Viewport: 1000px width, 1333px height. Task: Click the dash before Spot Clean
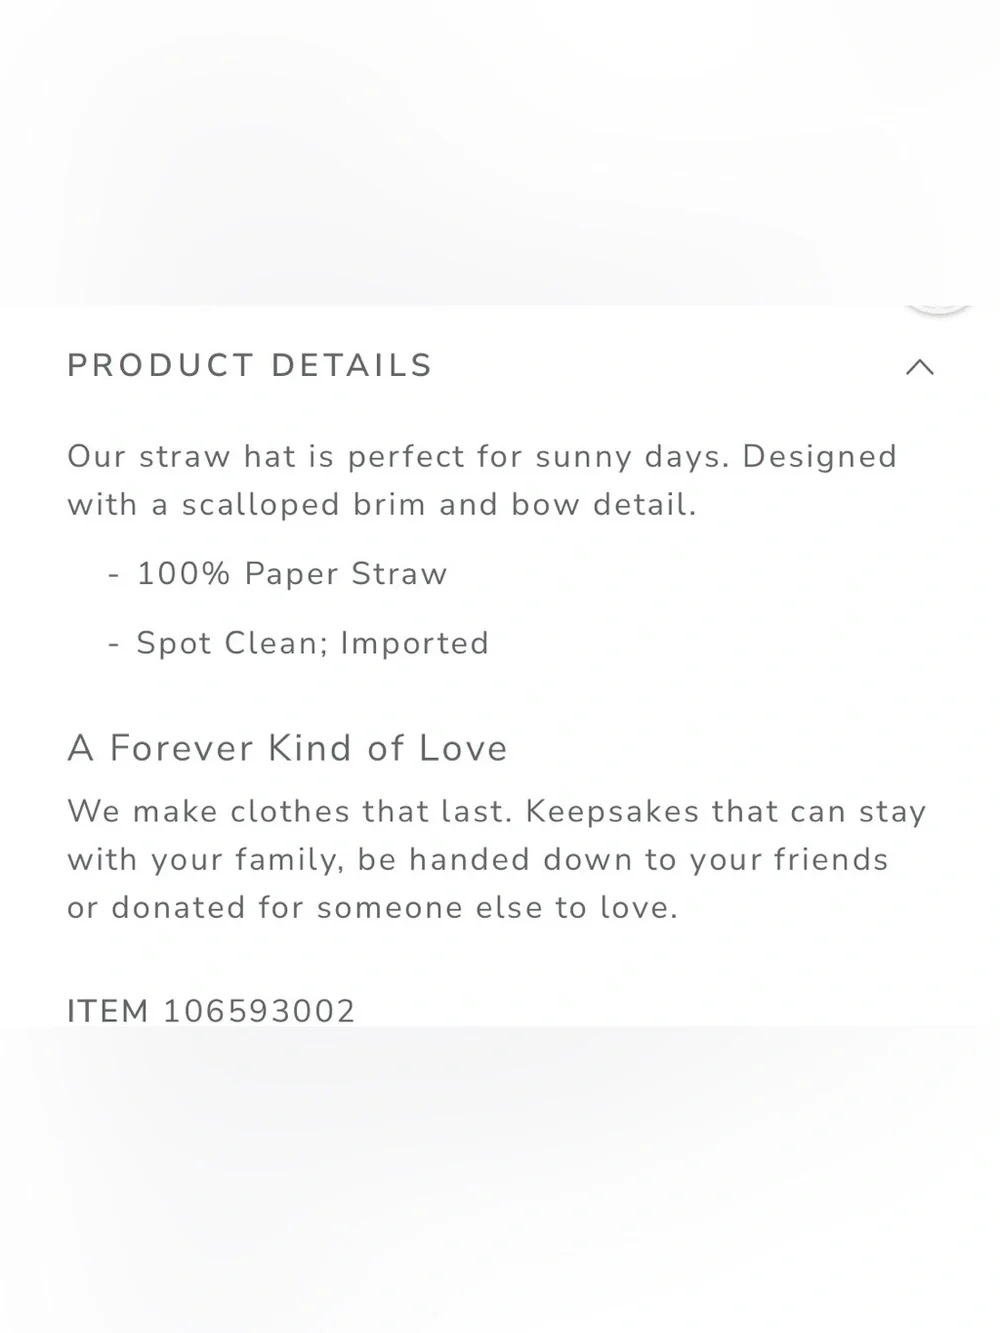(x=114, y=644)
